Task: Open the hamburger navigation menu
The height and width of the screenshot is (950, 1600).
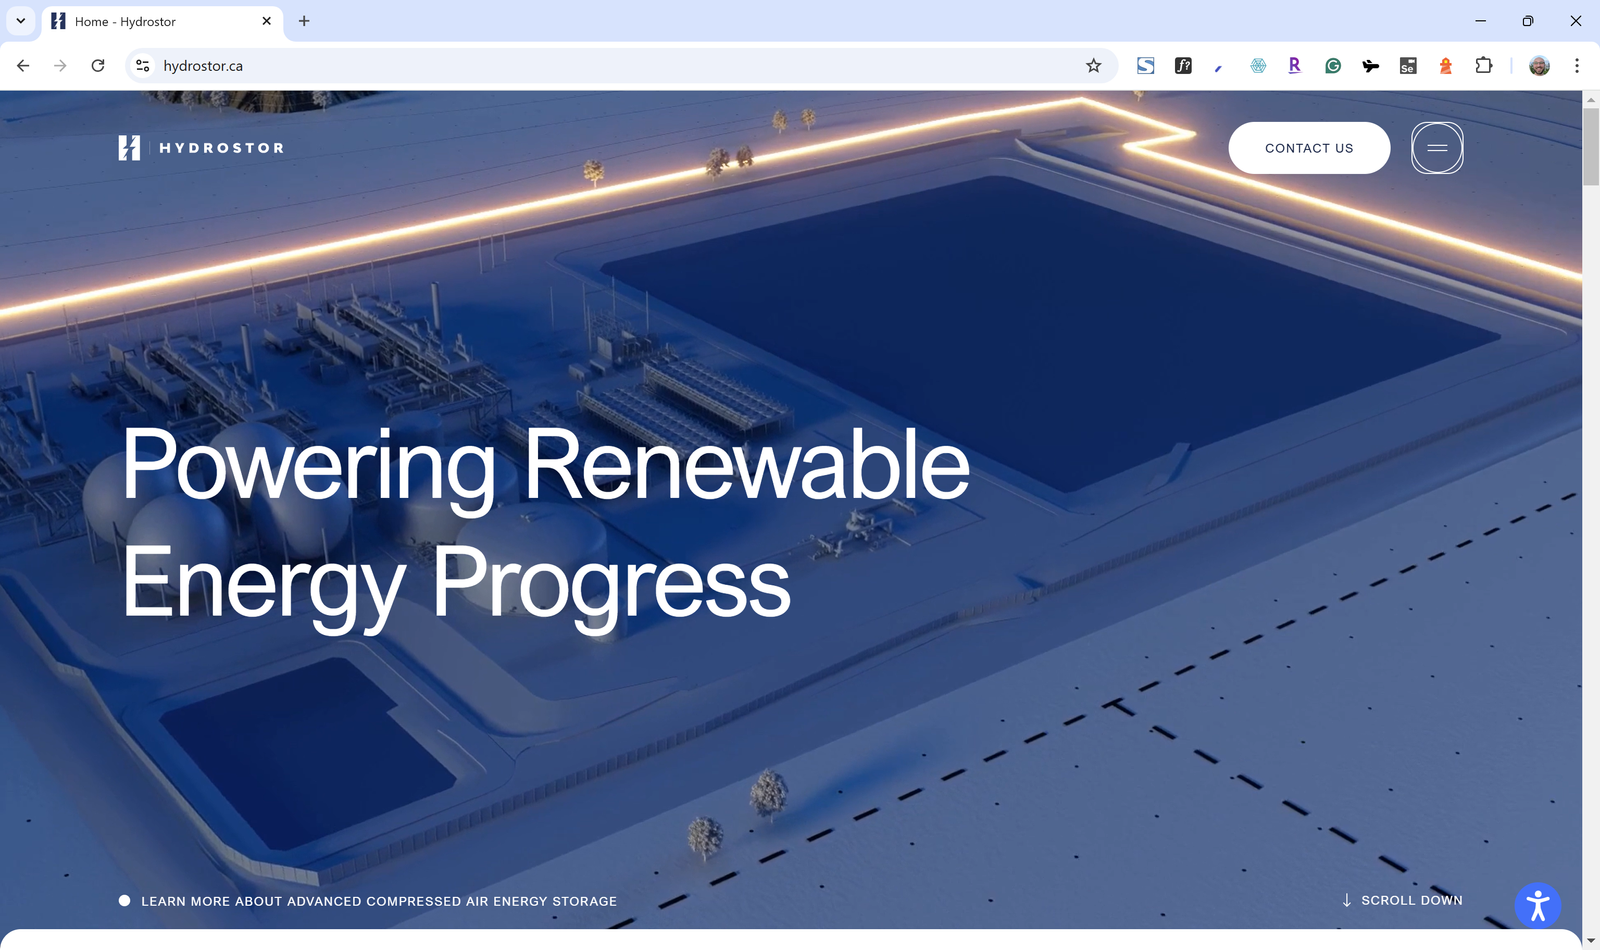Action: pyautogui.click(x=1437, y=148)
